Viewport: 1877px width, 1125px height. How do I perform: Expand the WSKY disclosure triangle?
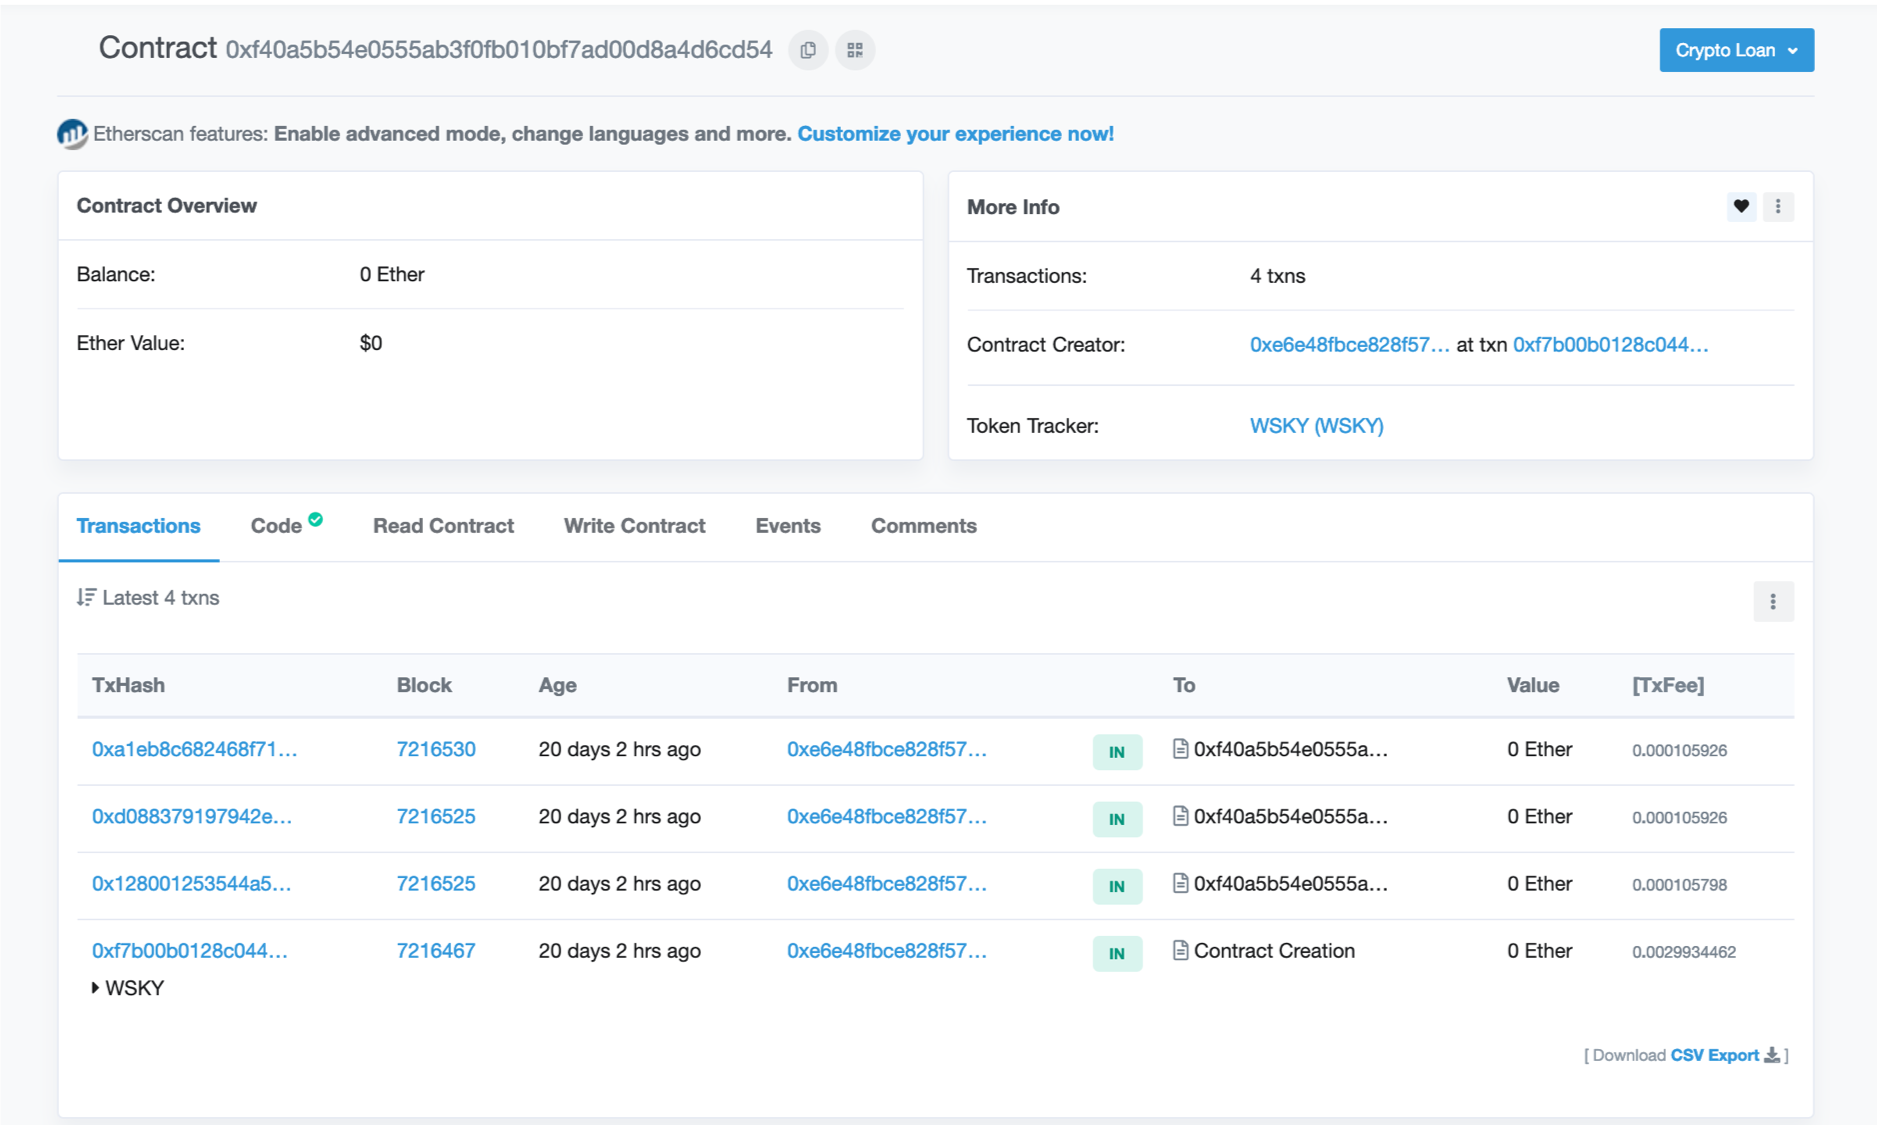[95, 988]
